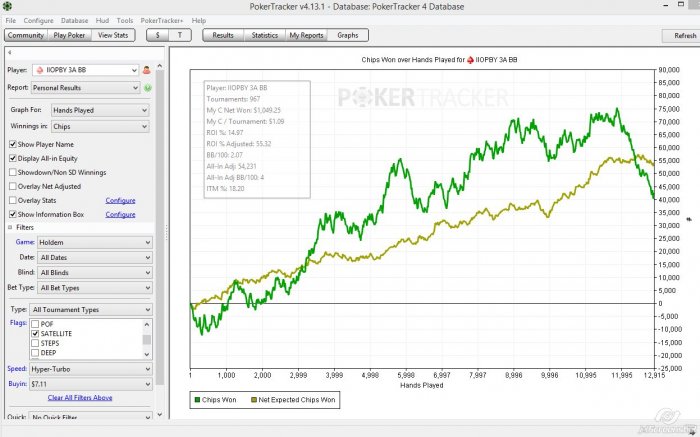Open the Hud menu
Viewport: 700px width, 437px height.
(102, 21)
